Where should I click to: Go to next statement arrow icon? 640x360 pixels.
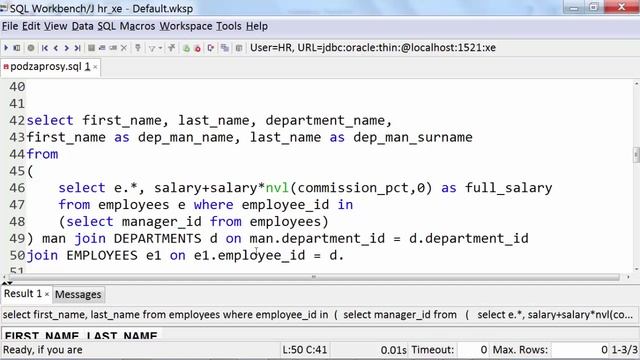point(67,48)
